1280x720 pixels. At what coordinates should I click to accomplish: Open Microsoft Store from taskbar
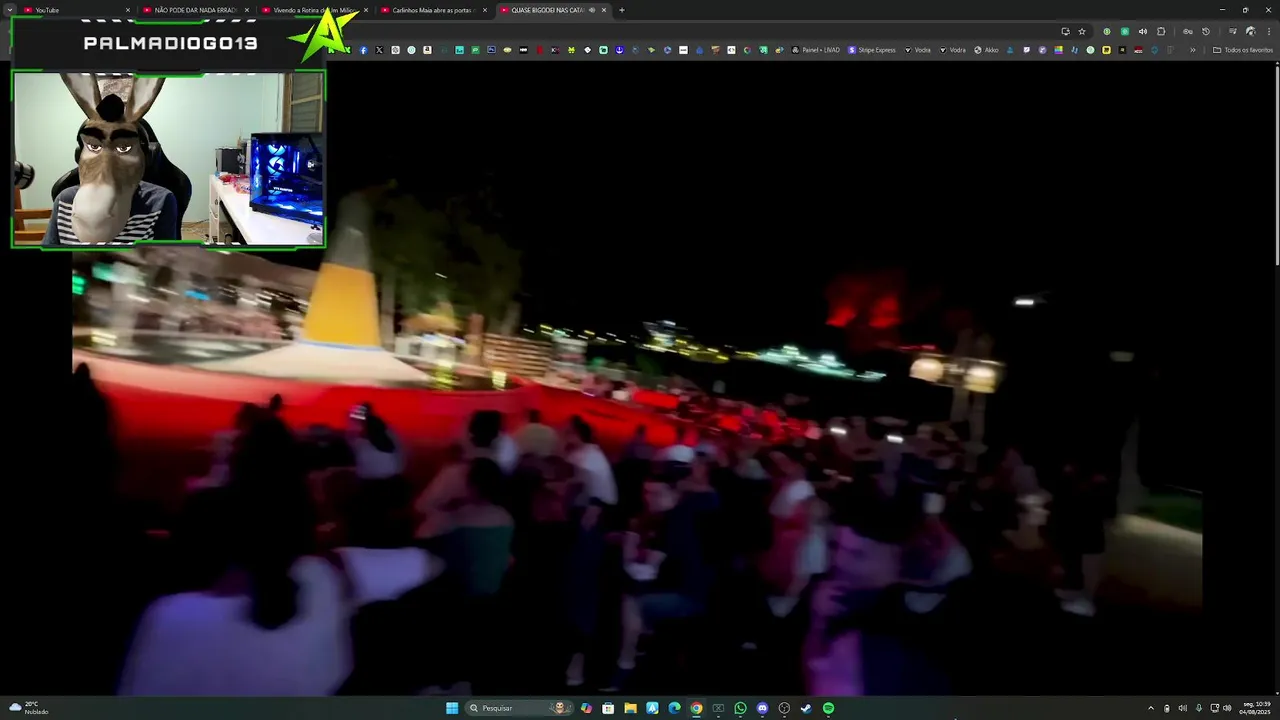(608, 708)
